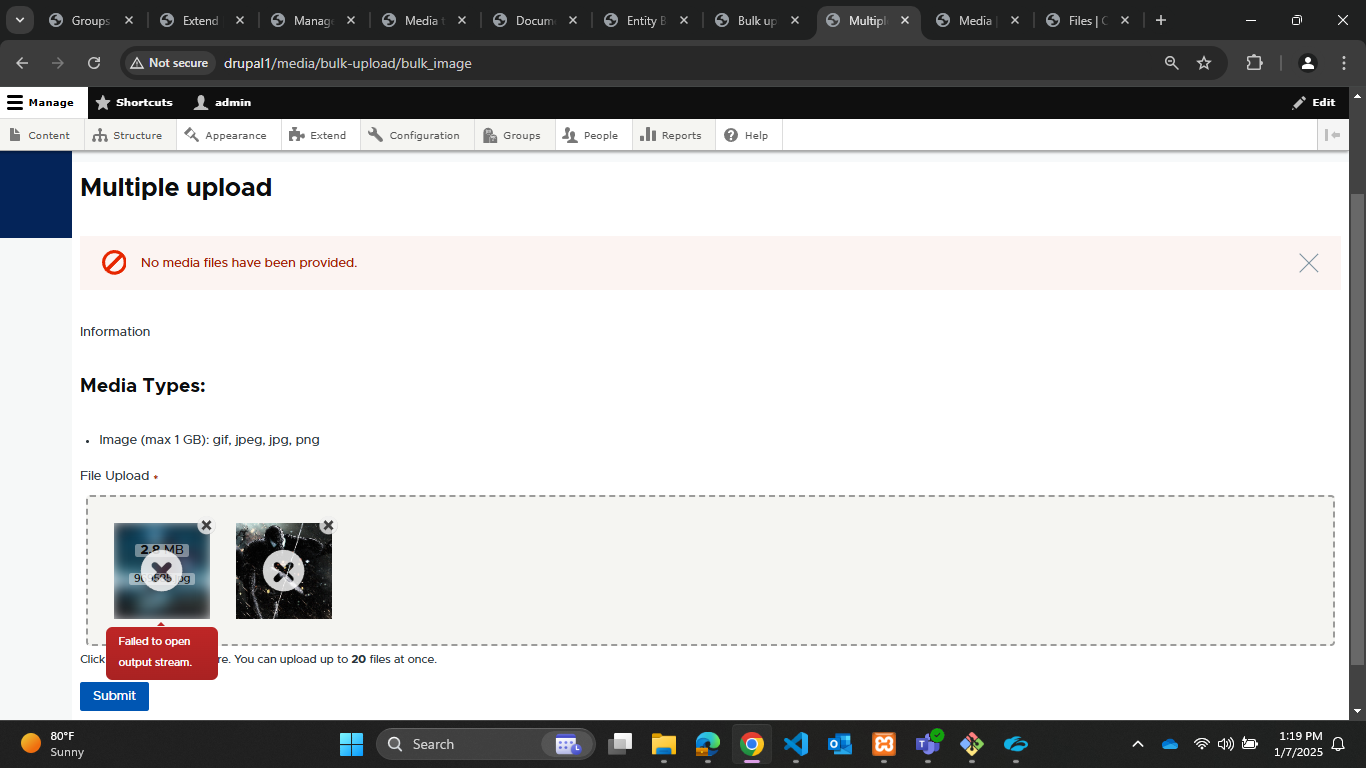Screen dimensions: 1366x768
Task: Open the OneDrive tray icon
Action: [x=1170, y=744]
